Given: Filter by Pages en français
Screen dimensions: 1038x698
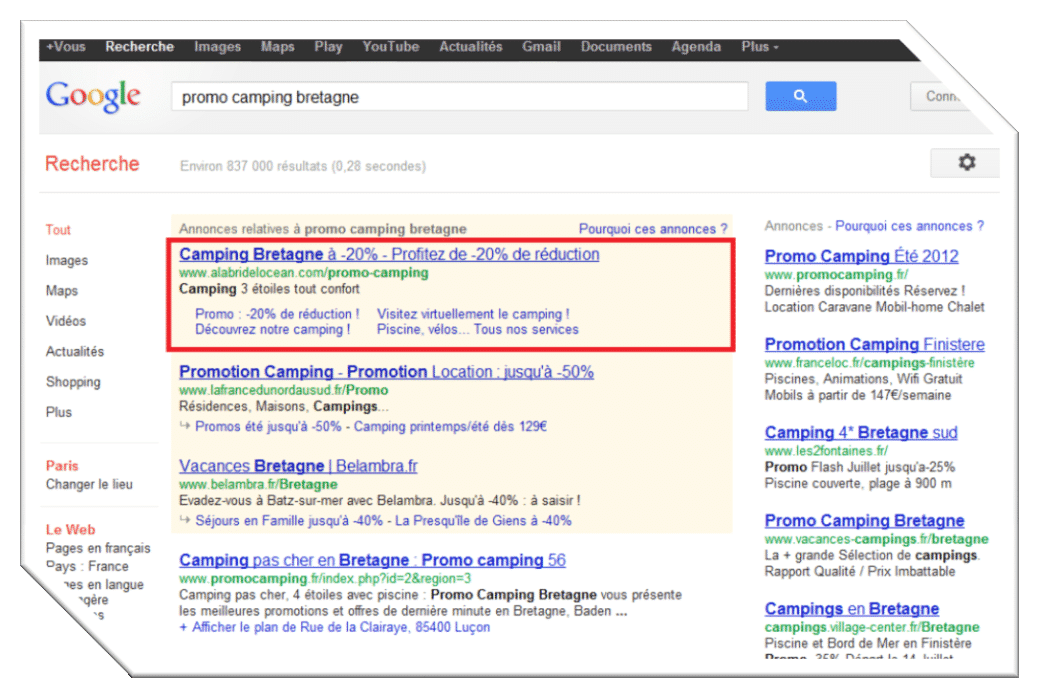Looking at the screenshot, I should coord(98,548).
